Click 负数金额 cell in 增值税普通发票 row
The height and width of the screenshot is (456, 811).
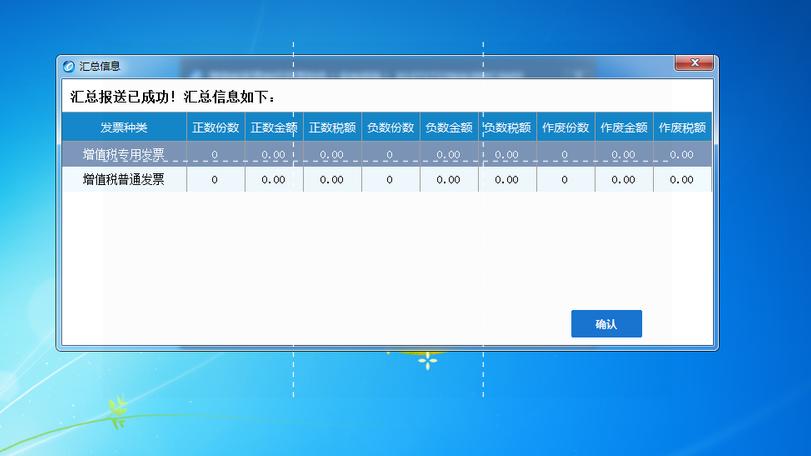pyautogui.click(x=449, y=179)
